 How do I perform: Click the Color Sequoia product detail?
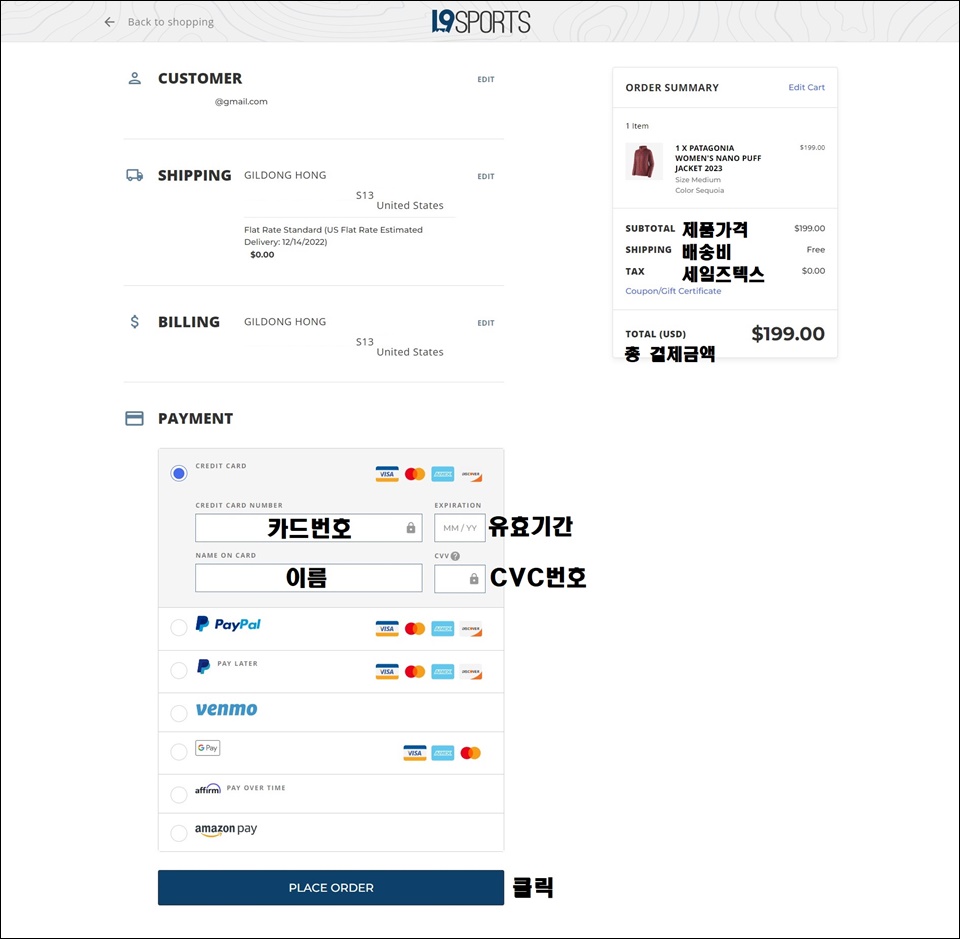point(700,190)
